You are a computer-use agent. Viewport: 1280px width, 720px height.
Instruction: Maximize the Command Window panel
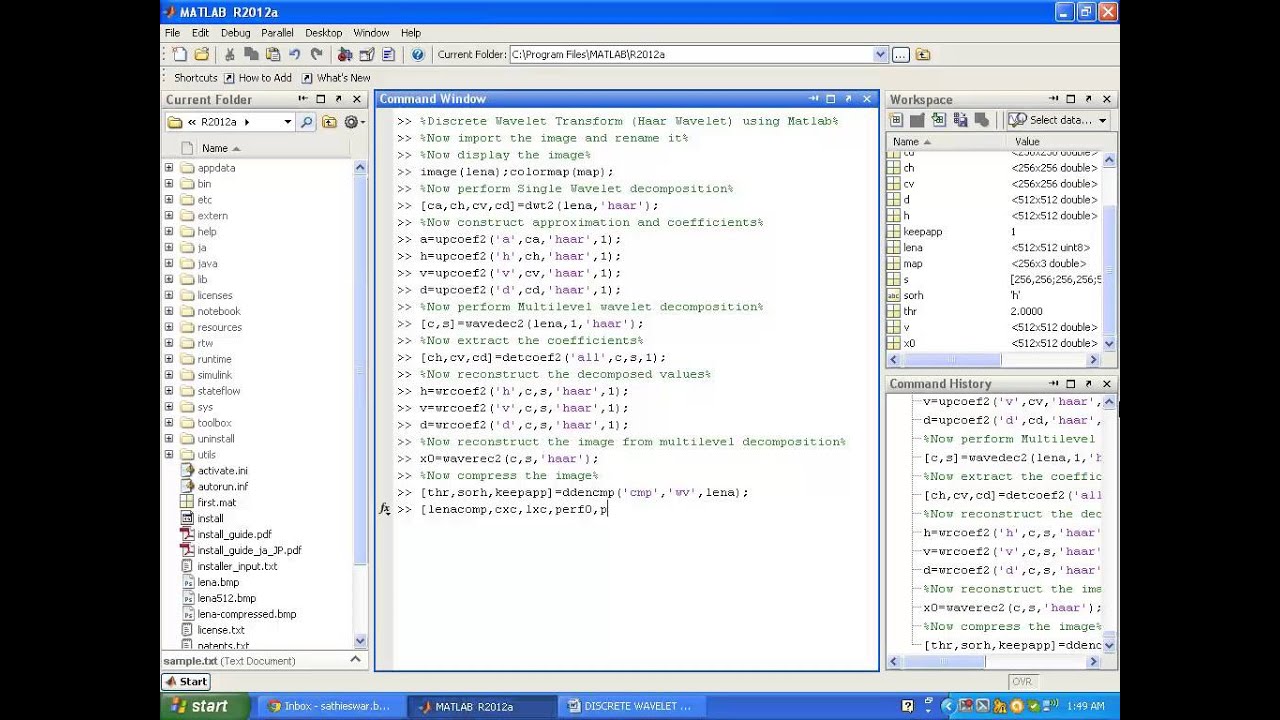click(x=830, y=99)
